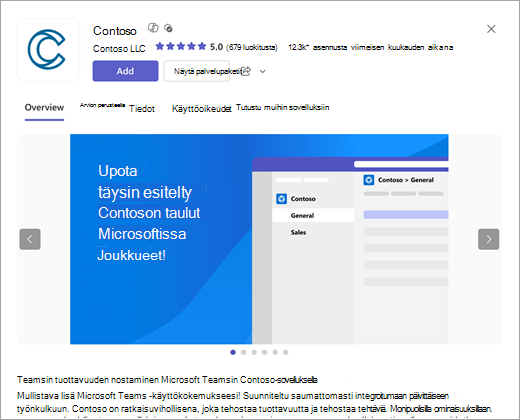Screen dimensions: 520x420
Task: Expand the chevron dropdown beside share icon
Action: [263, 71]
